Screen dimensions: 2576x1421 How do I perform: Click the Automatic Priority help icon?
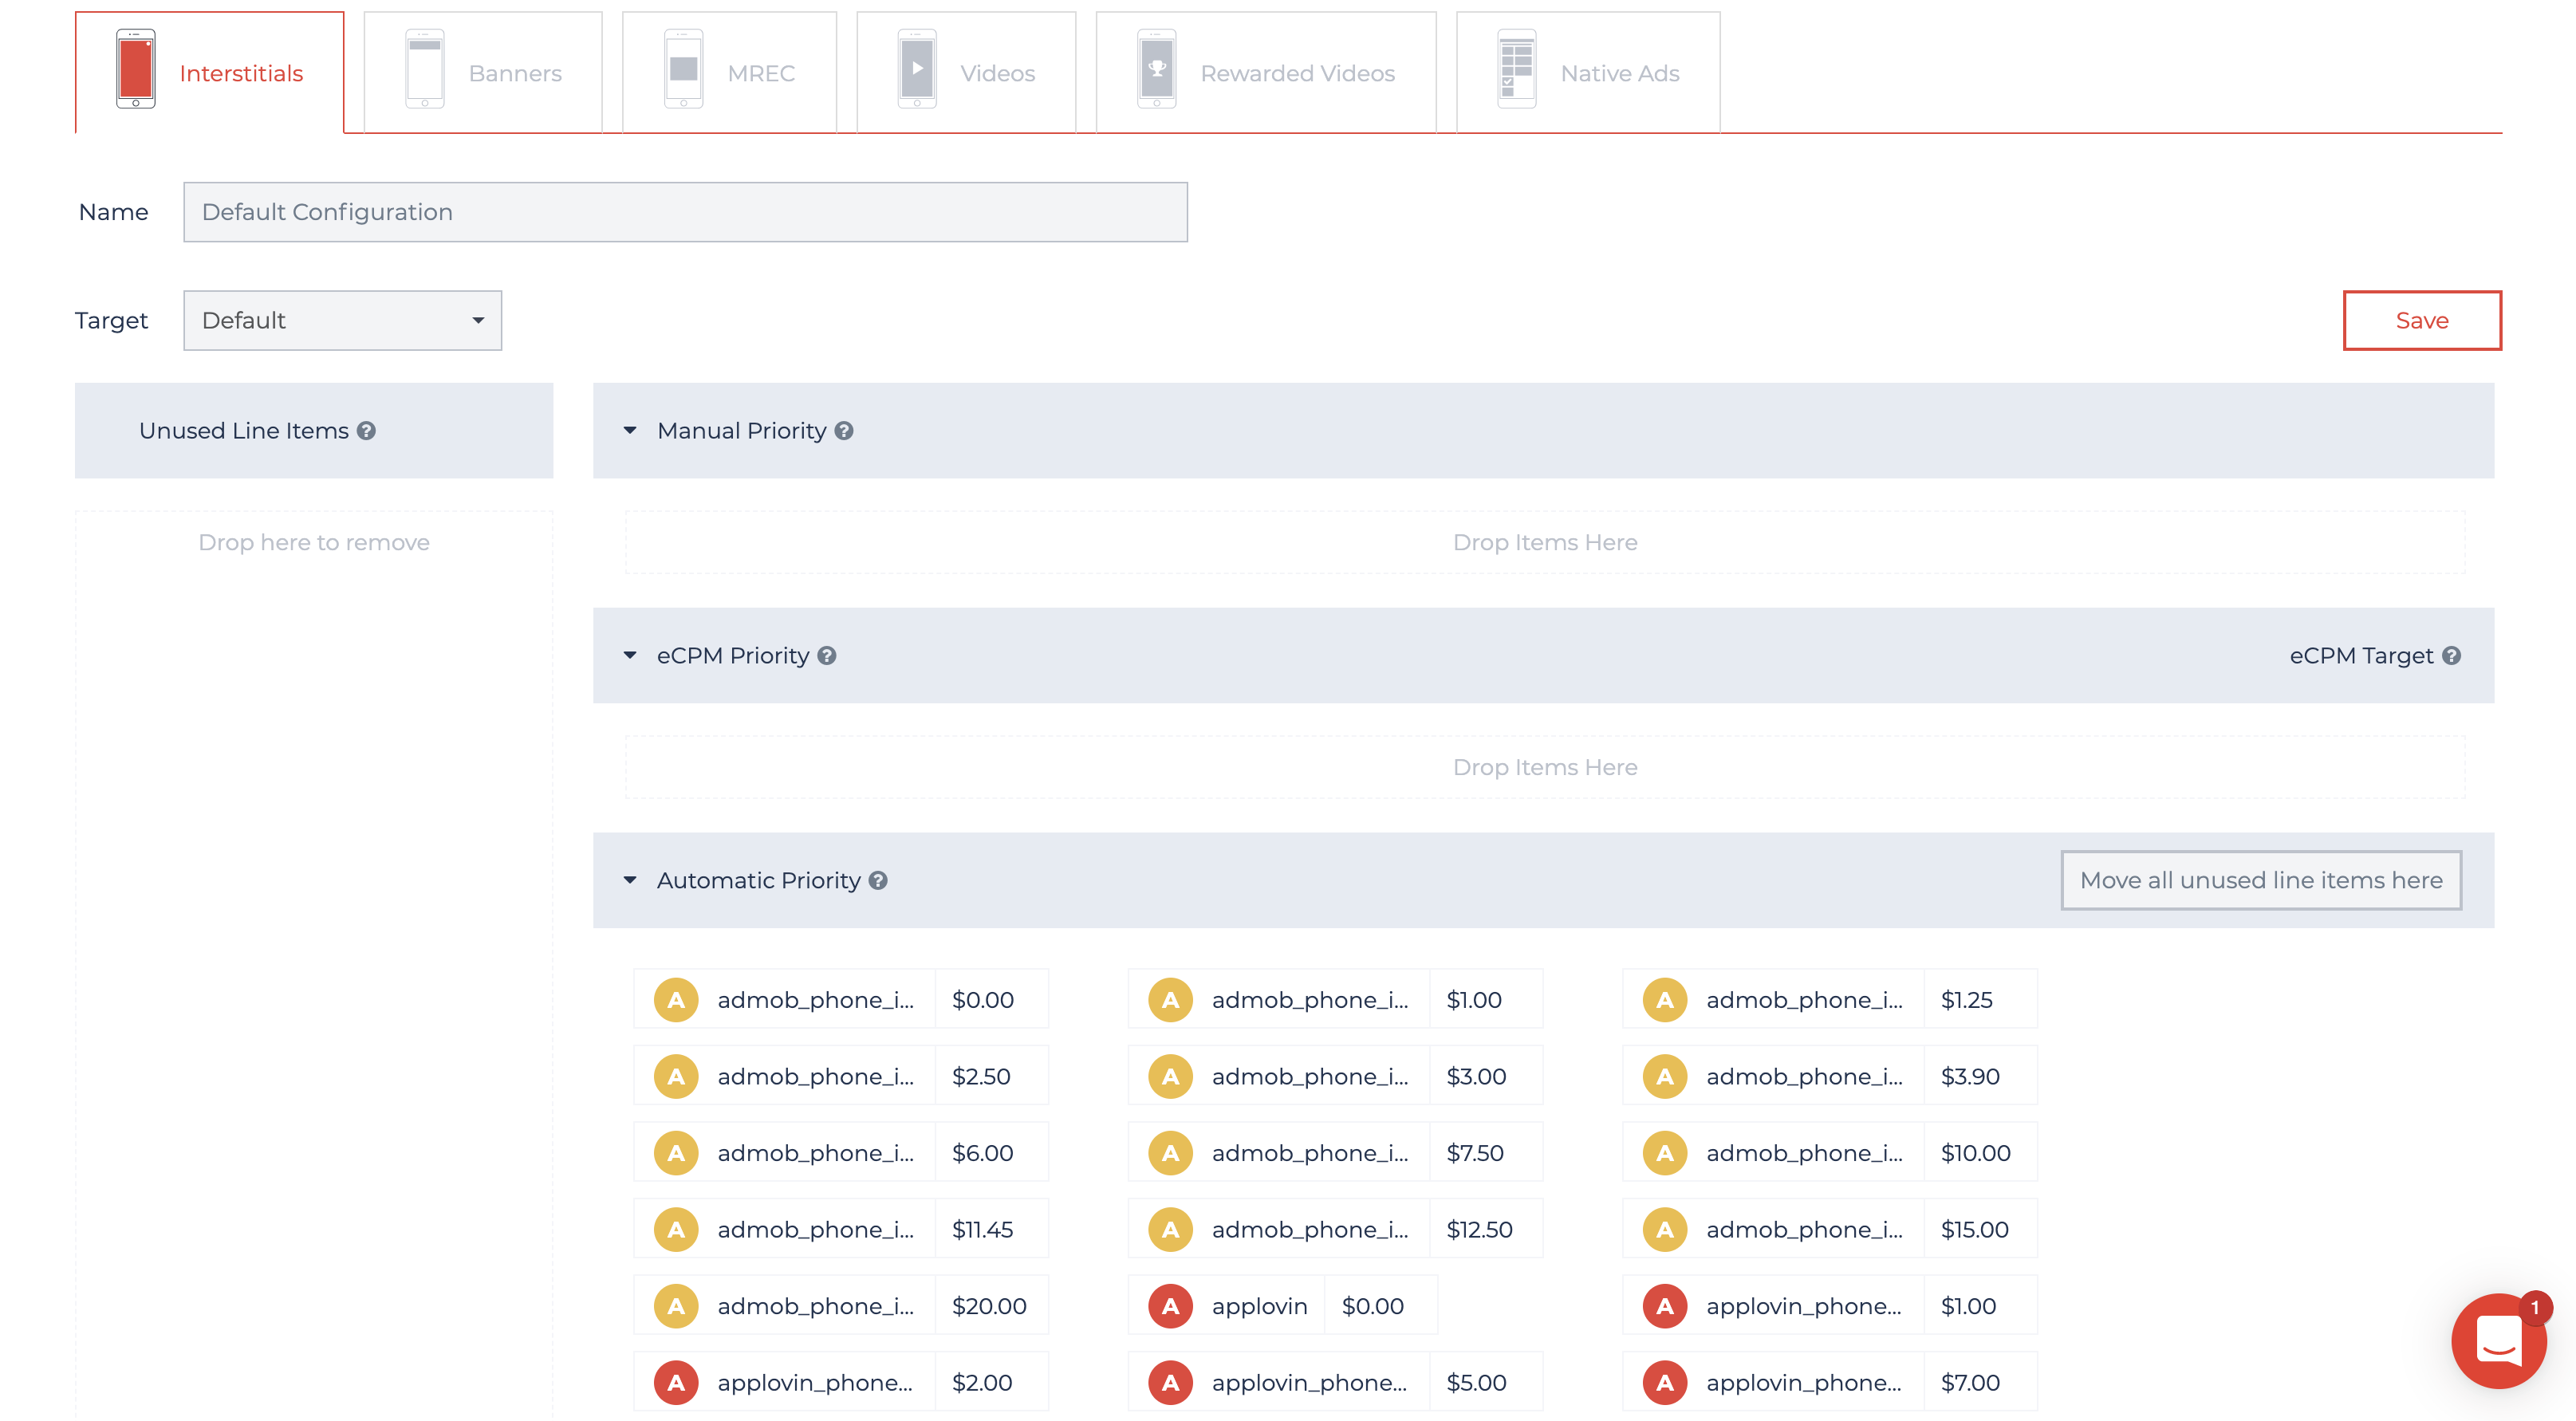point(878,881)
